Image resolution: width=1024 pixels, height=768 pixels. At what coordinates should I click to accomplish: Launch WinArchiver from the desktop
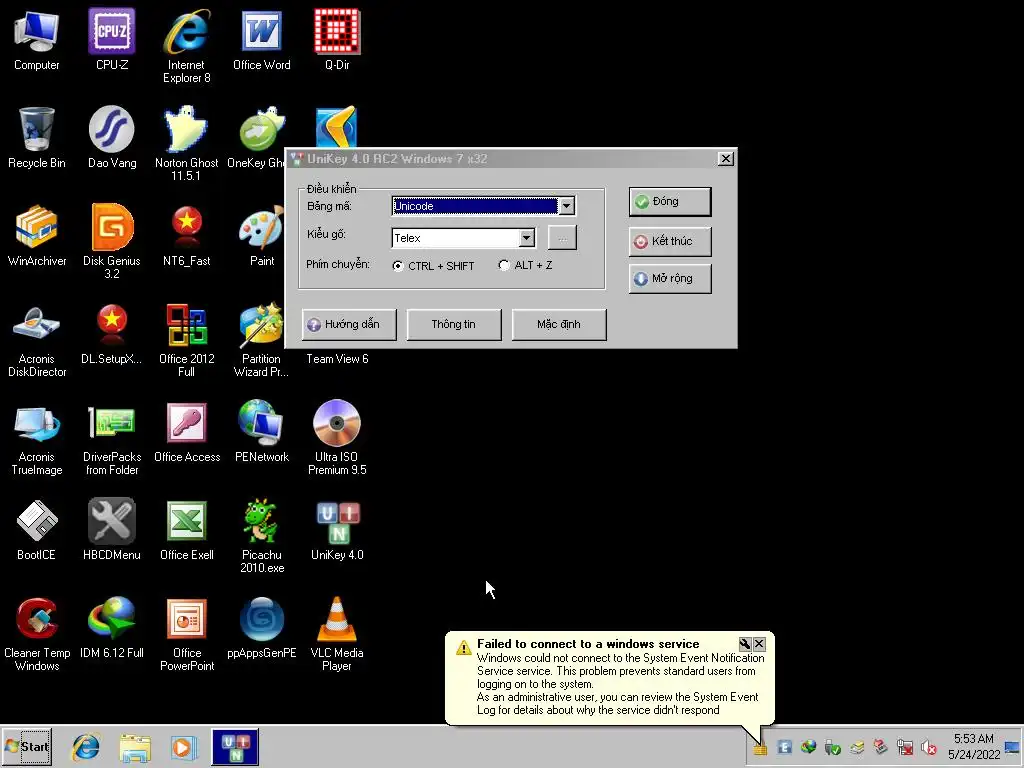point(37,235)
